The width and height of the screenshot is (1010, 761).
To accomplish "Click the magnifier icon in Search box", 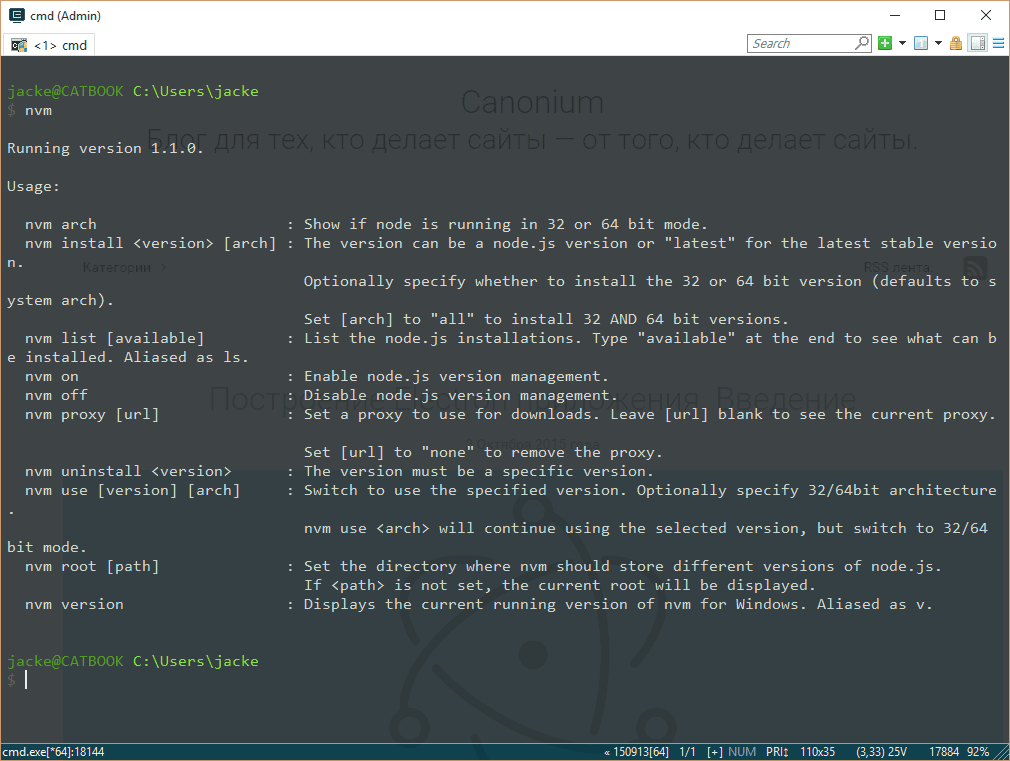I will [x=862, y=43].
